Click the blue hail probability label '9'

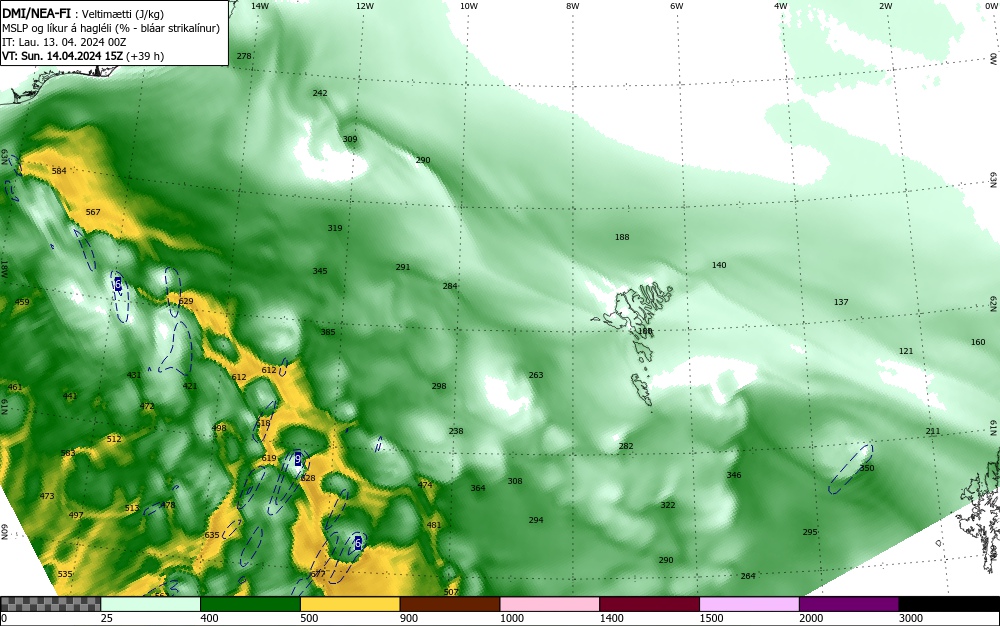click(298, 458)
